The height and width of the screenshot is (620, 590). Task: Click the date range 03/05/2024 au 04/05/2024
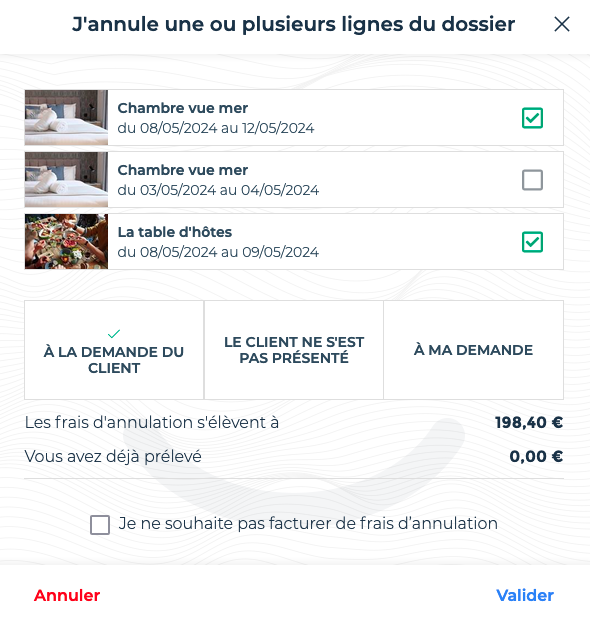coord(229,190)
